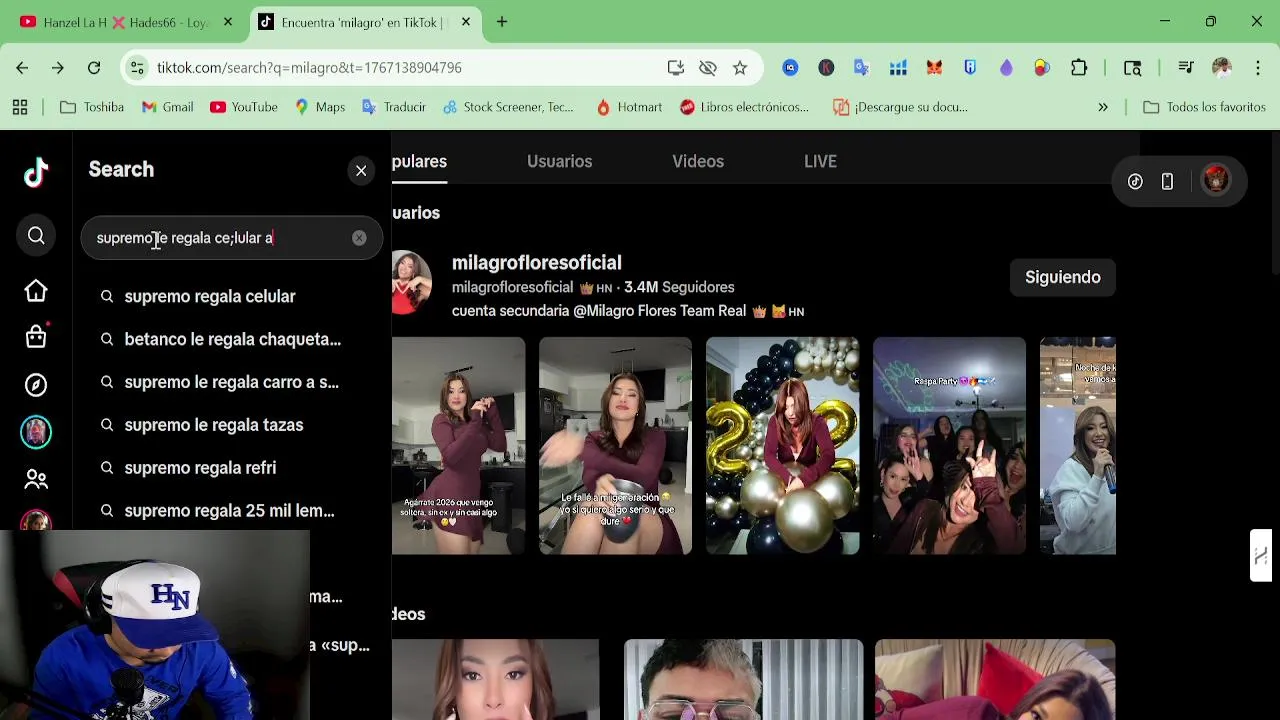1280x720 pixels.
Task: Reload the current page
Action: coord(94,68)
